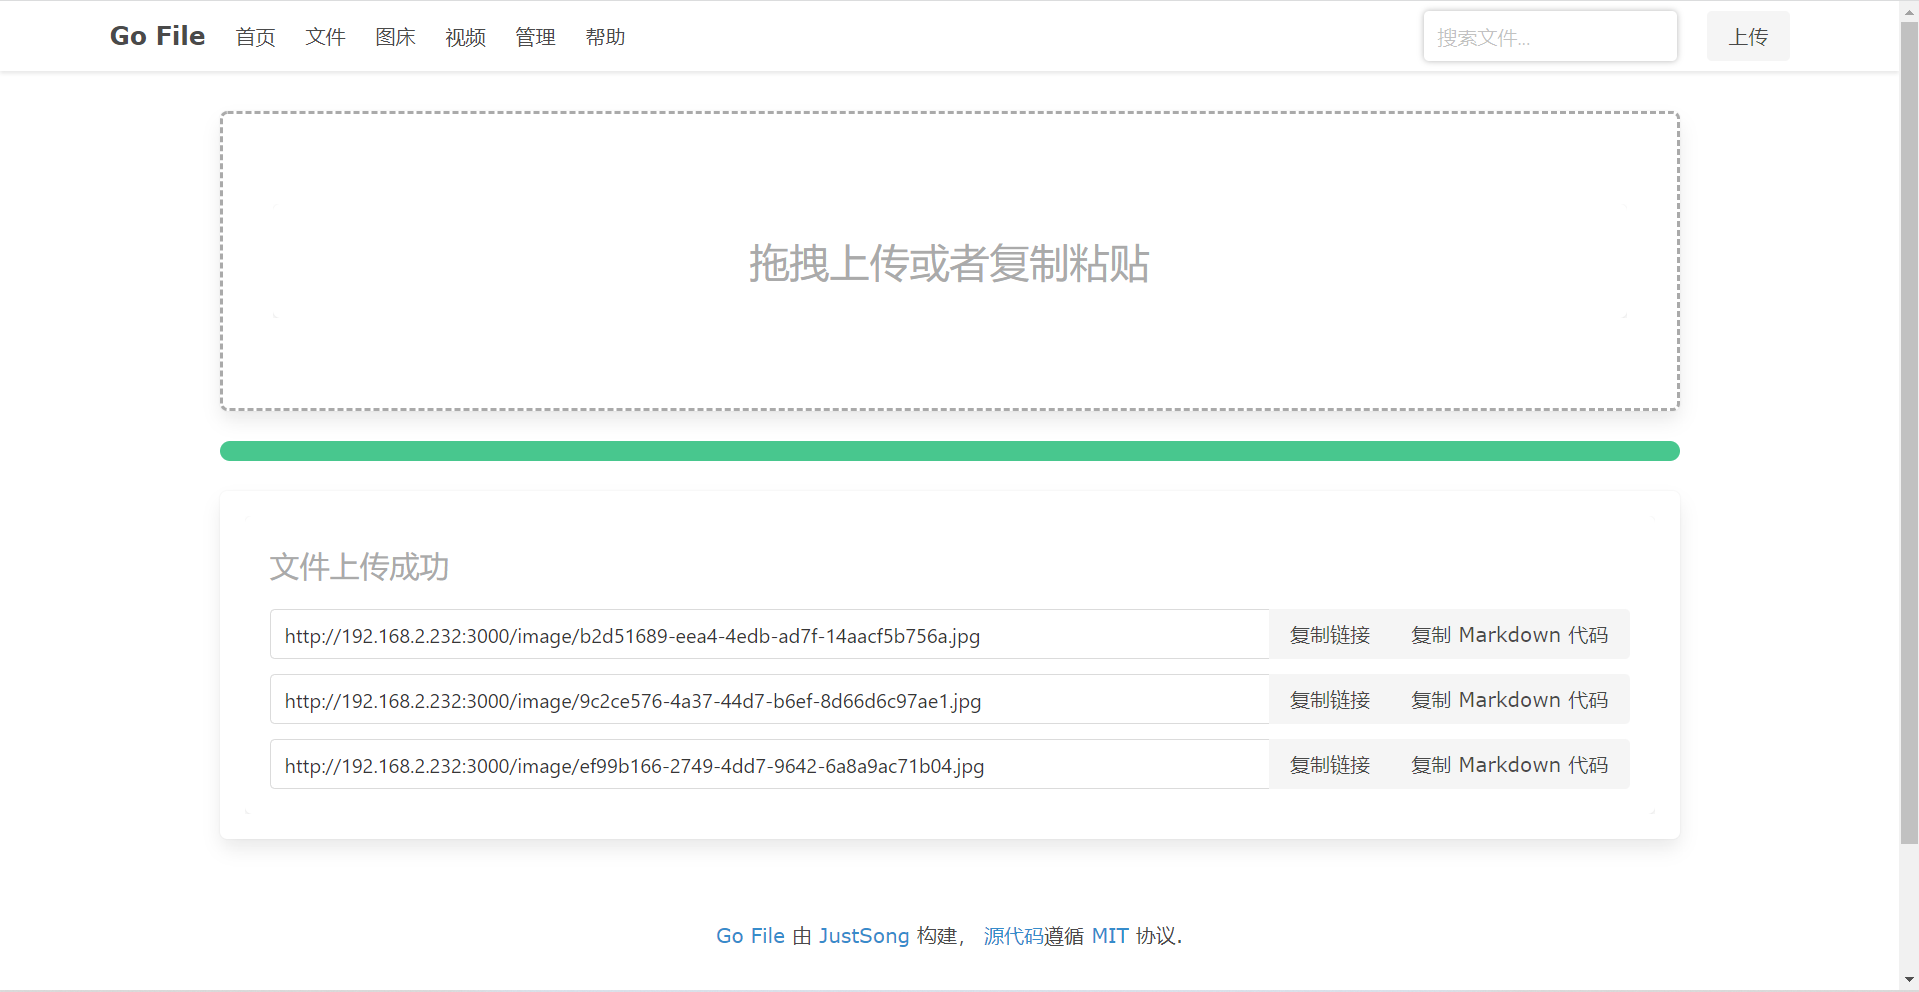Copy link for the b2d51689 image
Screen dimensions: 1919x992
pyautogui.click(x=1329, y=635)
